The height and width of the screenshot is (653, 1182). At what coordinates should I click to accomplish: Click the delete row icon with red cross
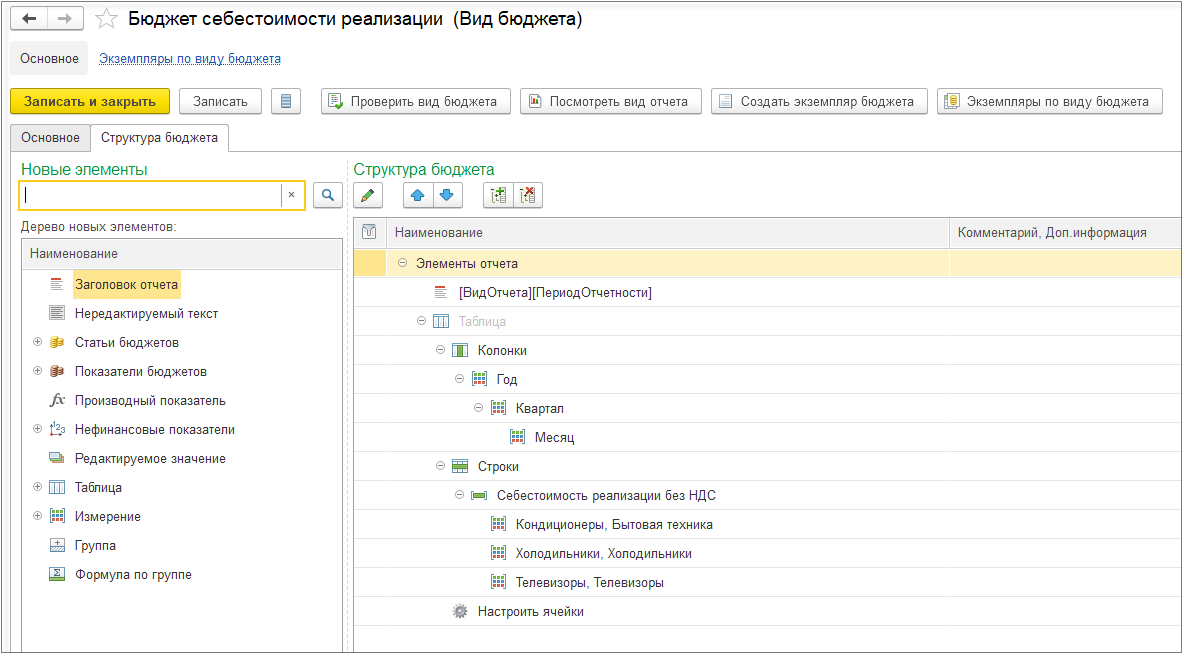click(528, 195)
